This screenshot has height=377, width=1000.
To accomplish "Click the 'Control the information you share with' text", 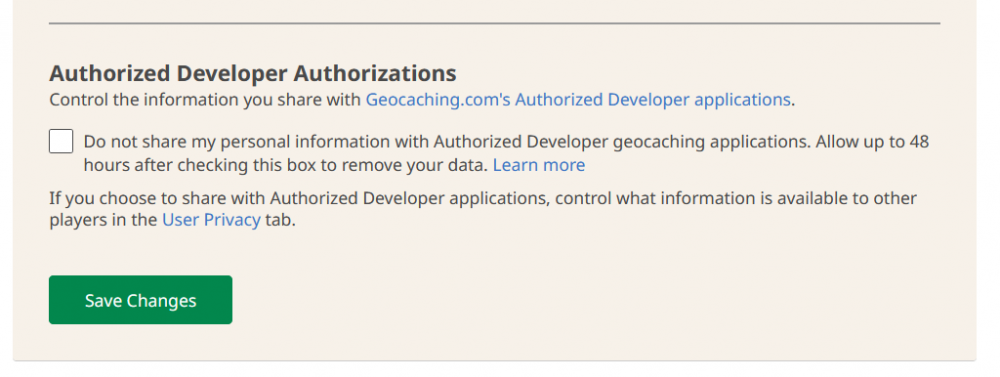I will click(205, 100).
